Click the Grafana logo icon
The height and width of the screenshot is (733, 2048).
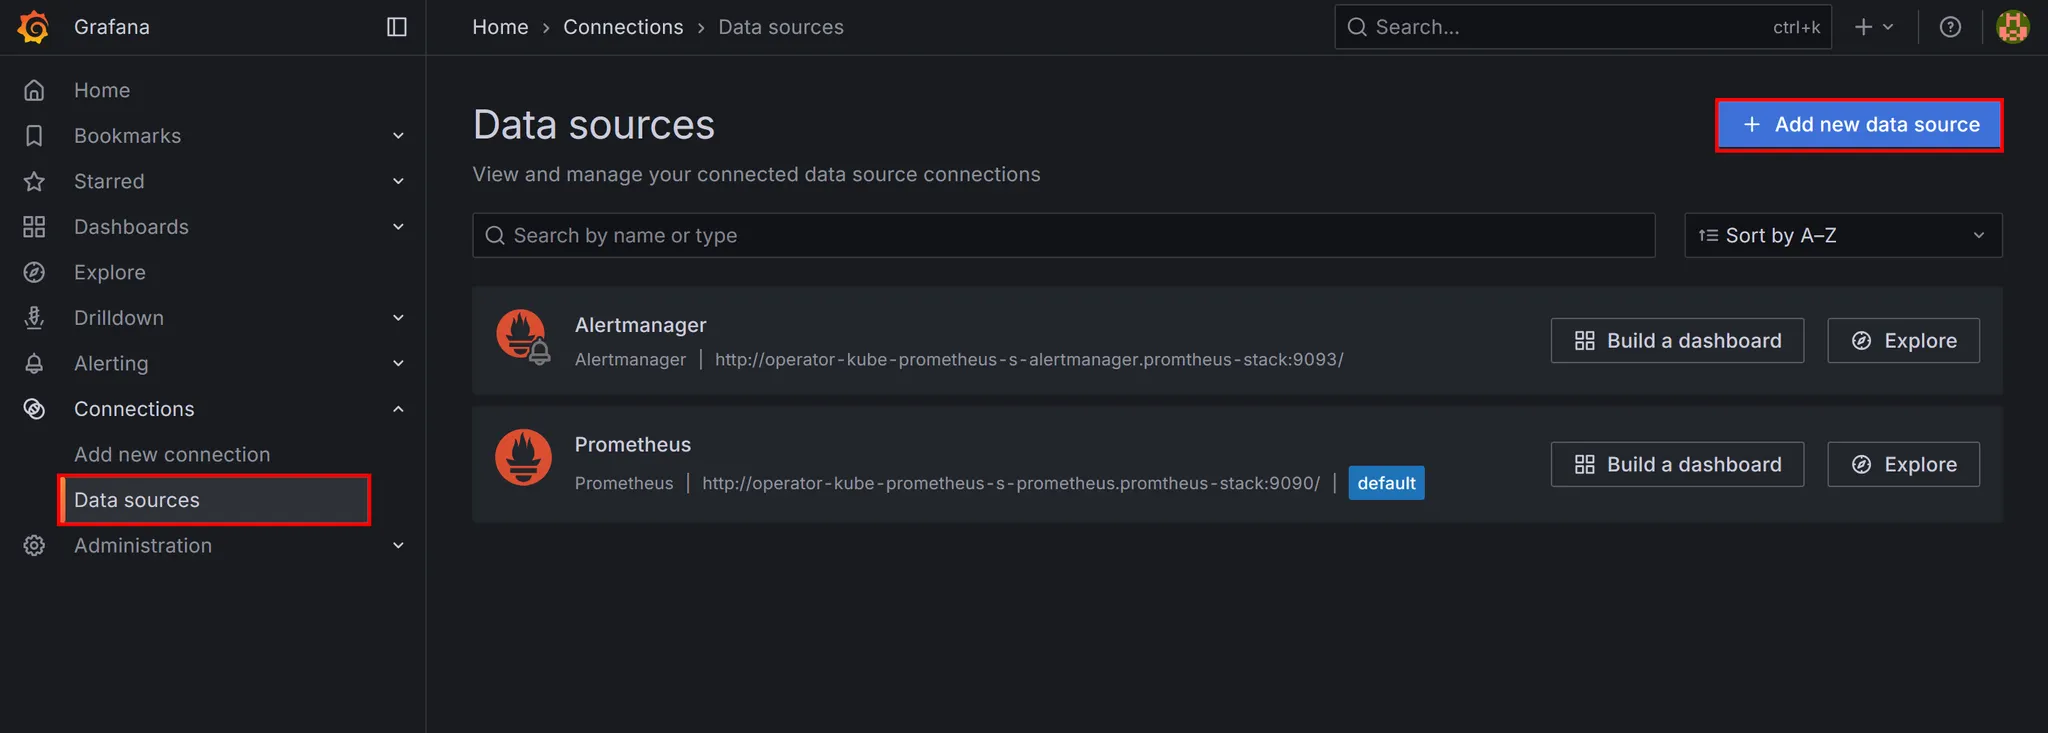pos(33,27)
